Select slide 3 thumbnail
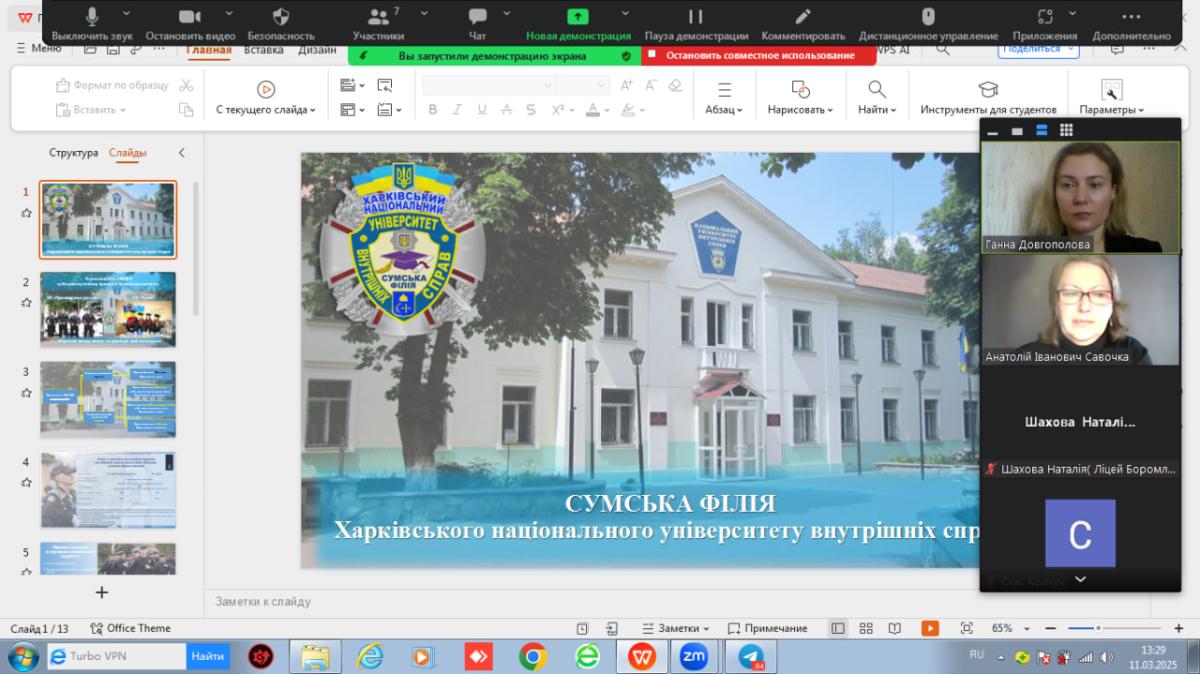This screenshot has width=1200, height=674. coord(108,399)
